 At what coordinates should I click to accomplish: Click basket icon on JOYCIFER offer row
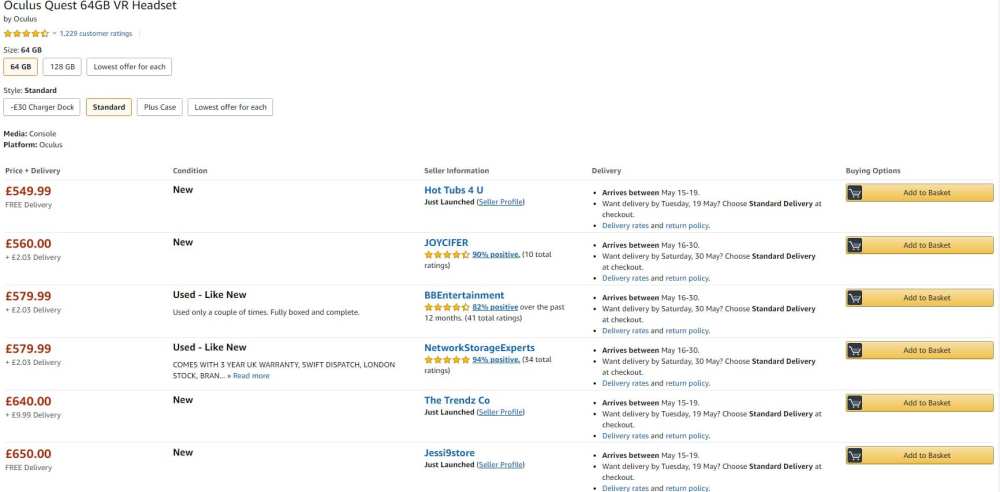tap(855, 246)
